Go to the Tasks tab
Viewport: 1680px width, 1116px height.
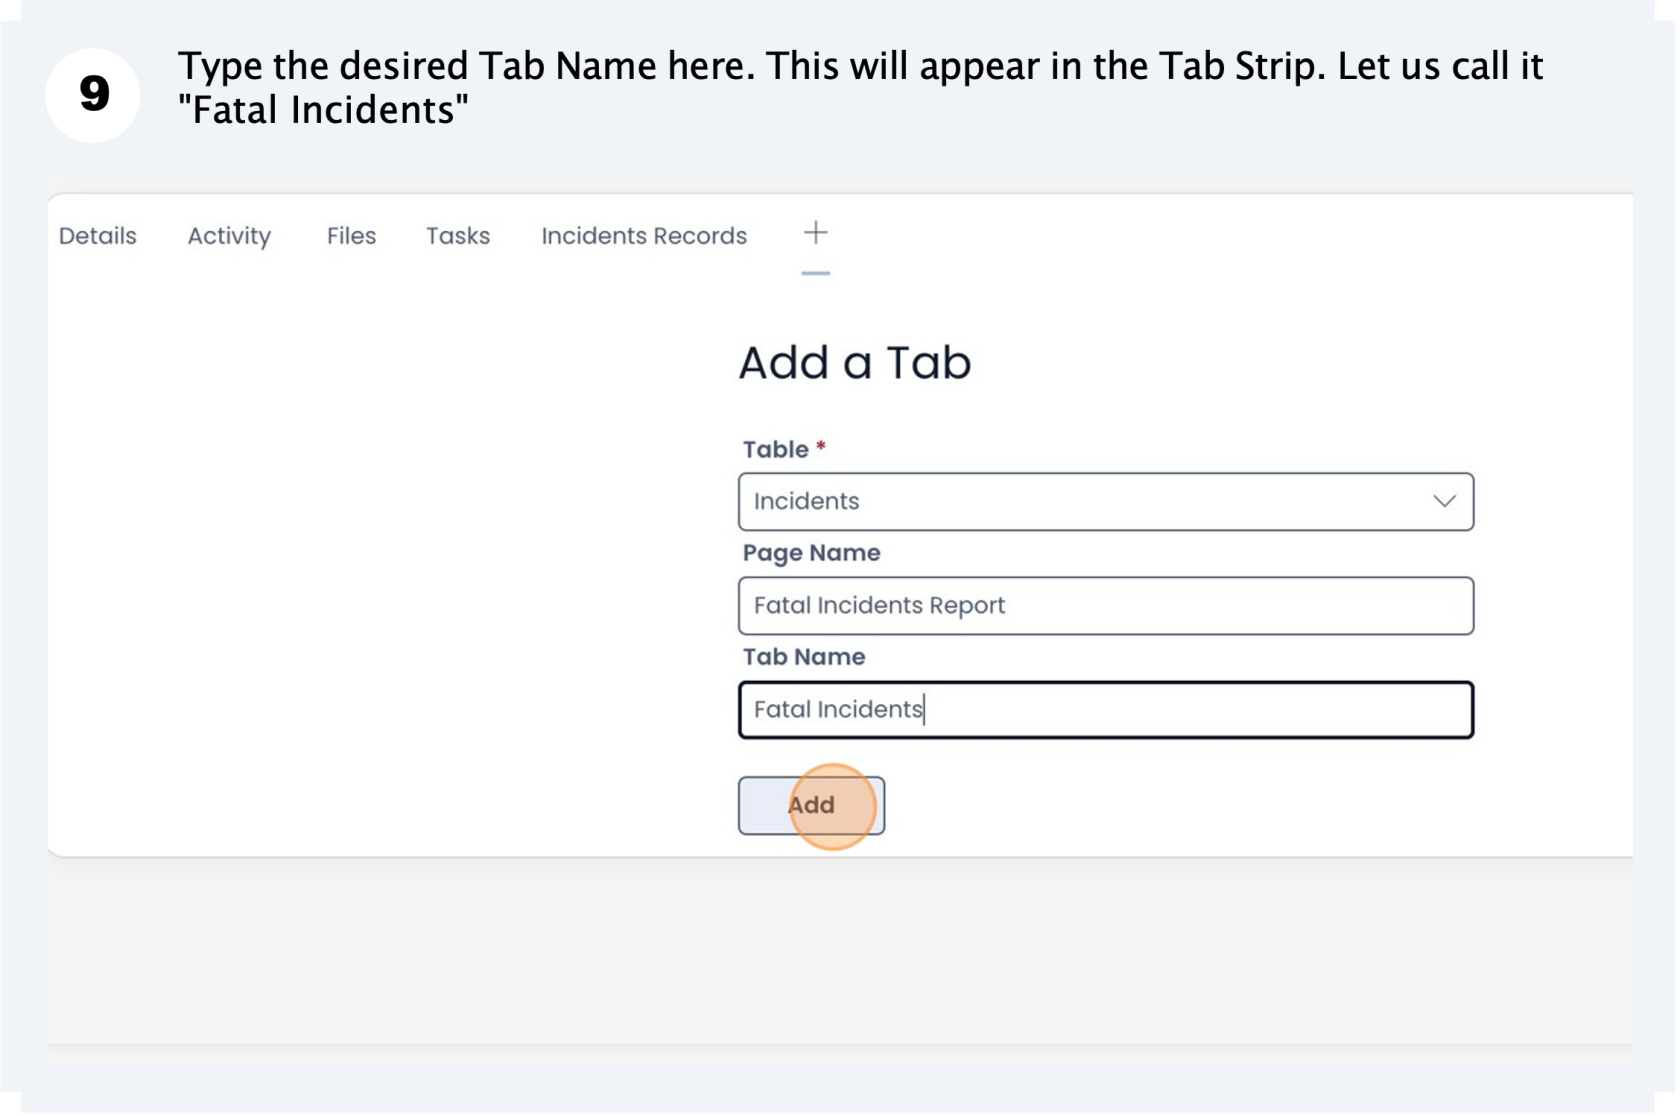[458, 236]
